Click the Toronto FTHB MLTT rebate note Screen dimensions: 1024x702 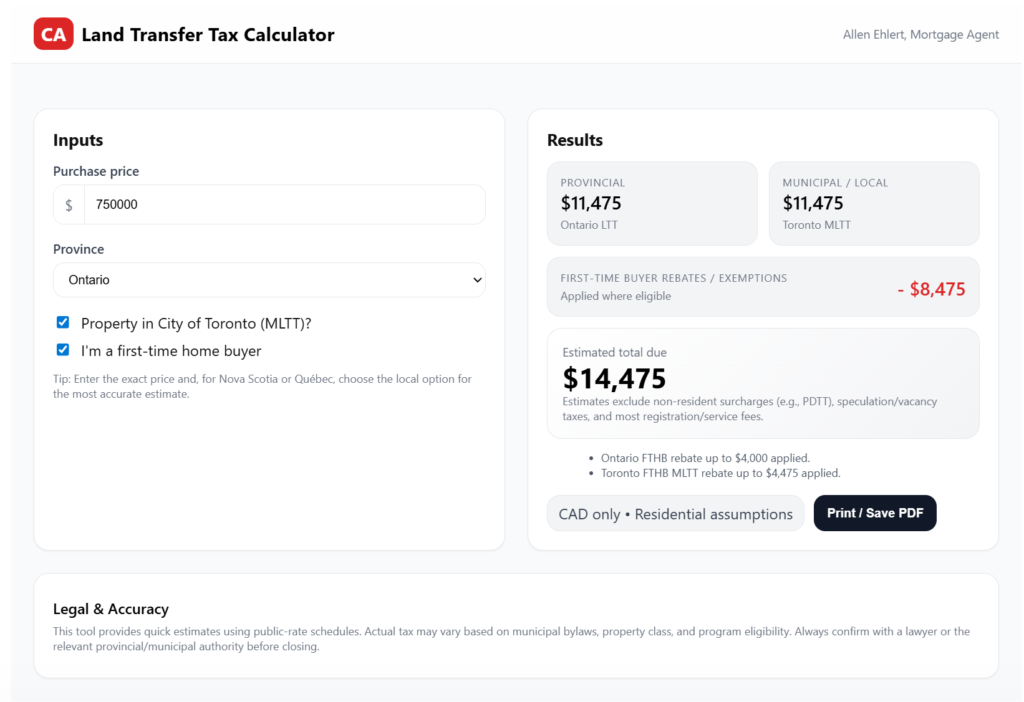coord(720,473)
